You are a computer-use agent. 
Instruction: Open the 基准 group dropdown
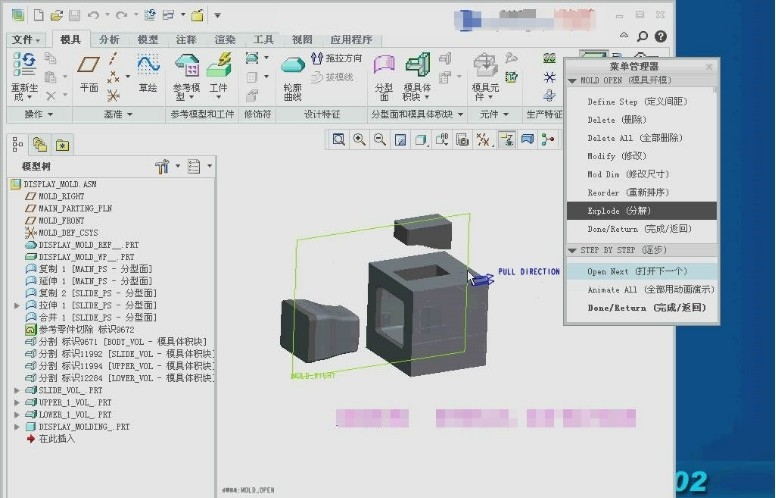pos(118,114)
